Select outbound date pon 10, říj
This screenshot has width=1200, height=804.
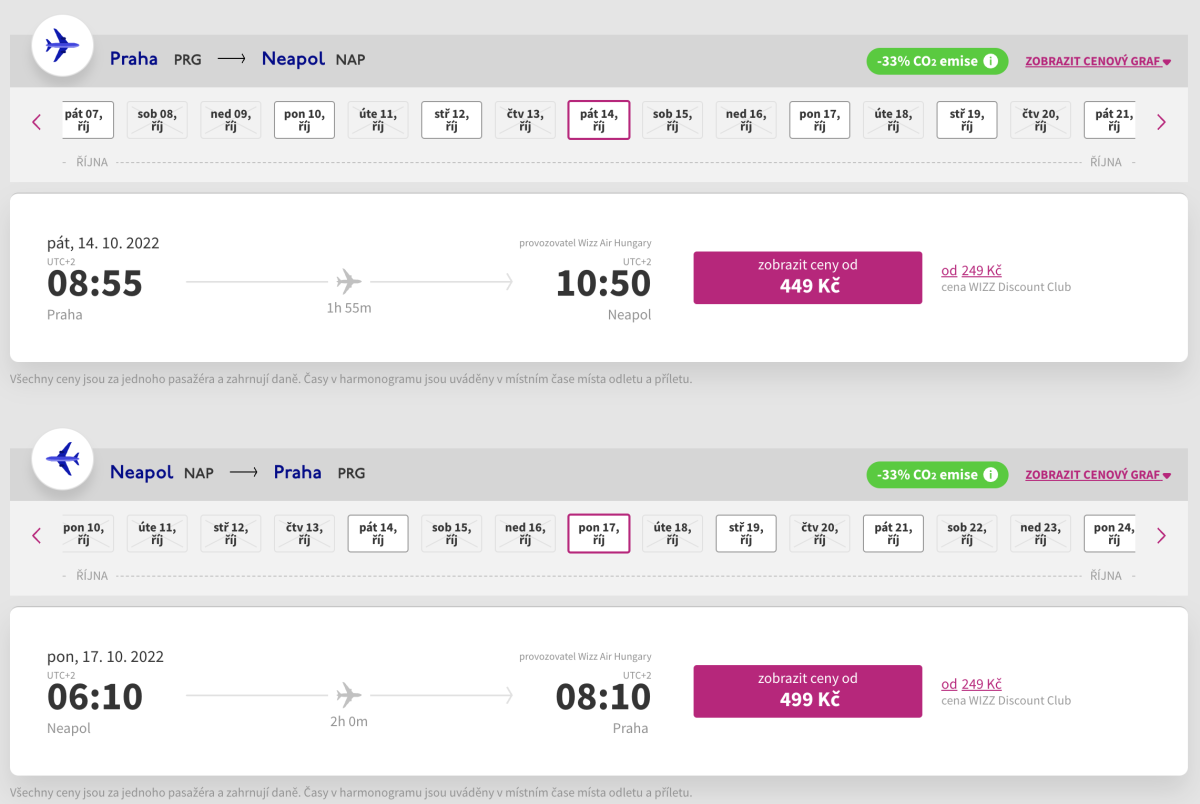pyautogui.click(x=304, y=120)
